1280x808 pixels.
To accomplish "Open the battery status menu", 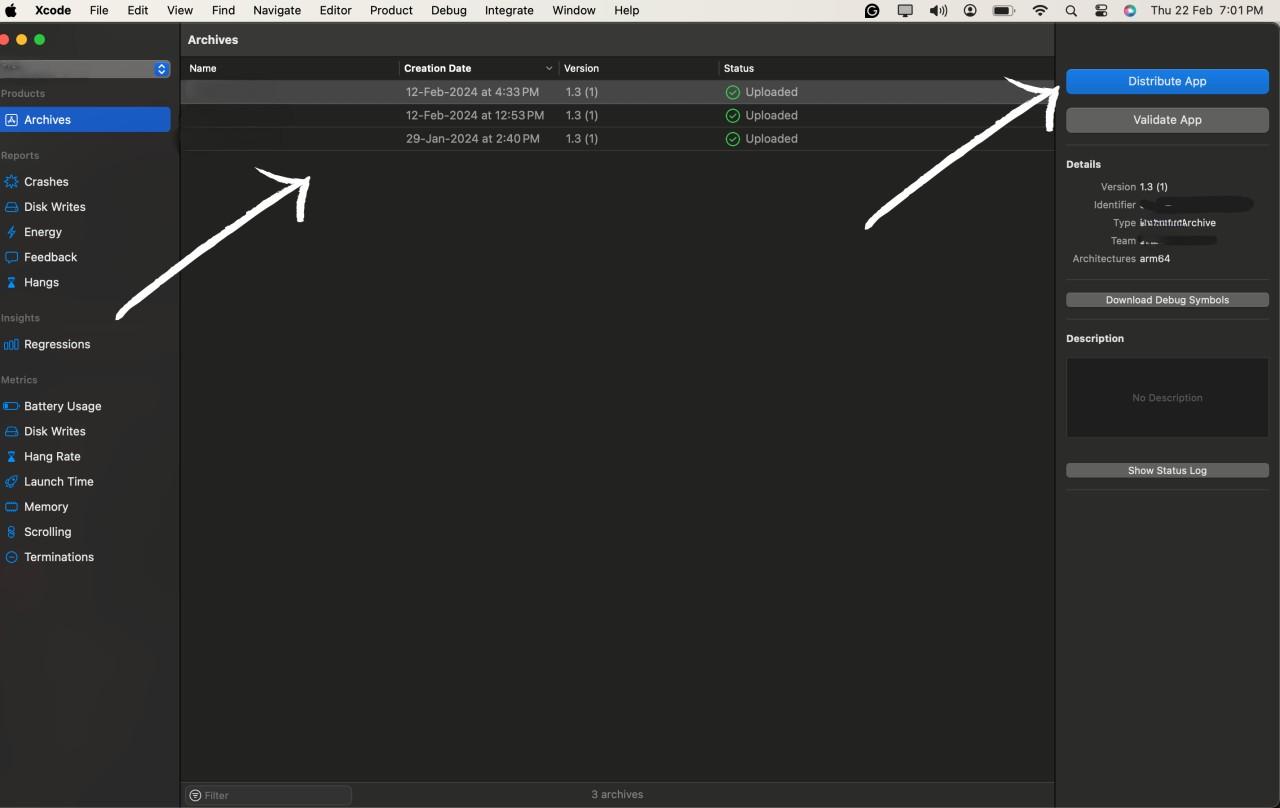I will (x=1004, y=10).
